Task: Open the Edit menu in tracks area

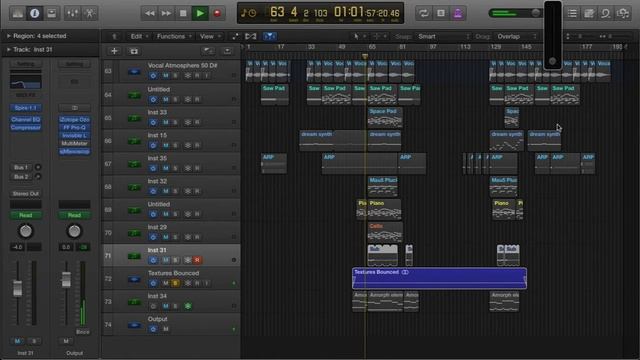Action: (x=139, y=36)
